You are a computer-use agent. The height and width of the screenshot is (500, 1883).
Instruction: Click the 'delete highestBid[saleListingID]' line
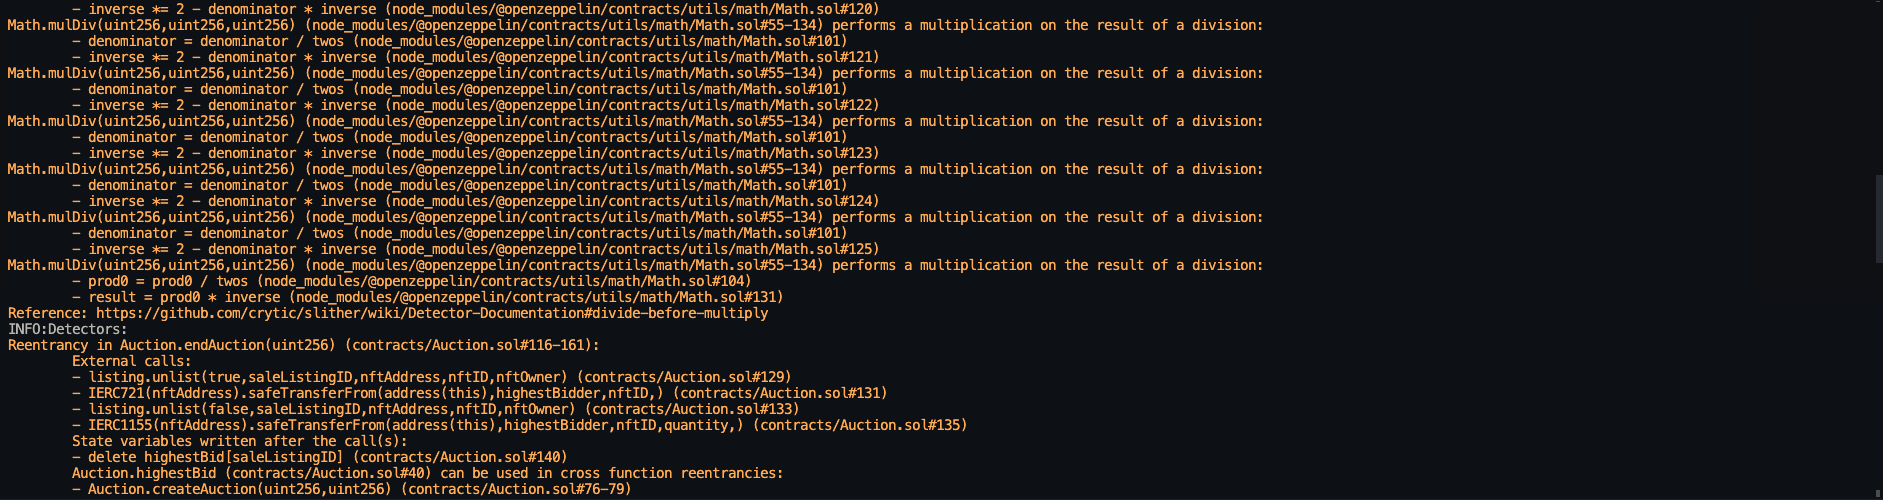point(320,457)
